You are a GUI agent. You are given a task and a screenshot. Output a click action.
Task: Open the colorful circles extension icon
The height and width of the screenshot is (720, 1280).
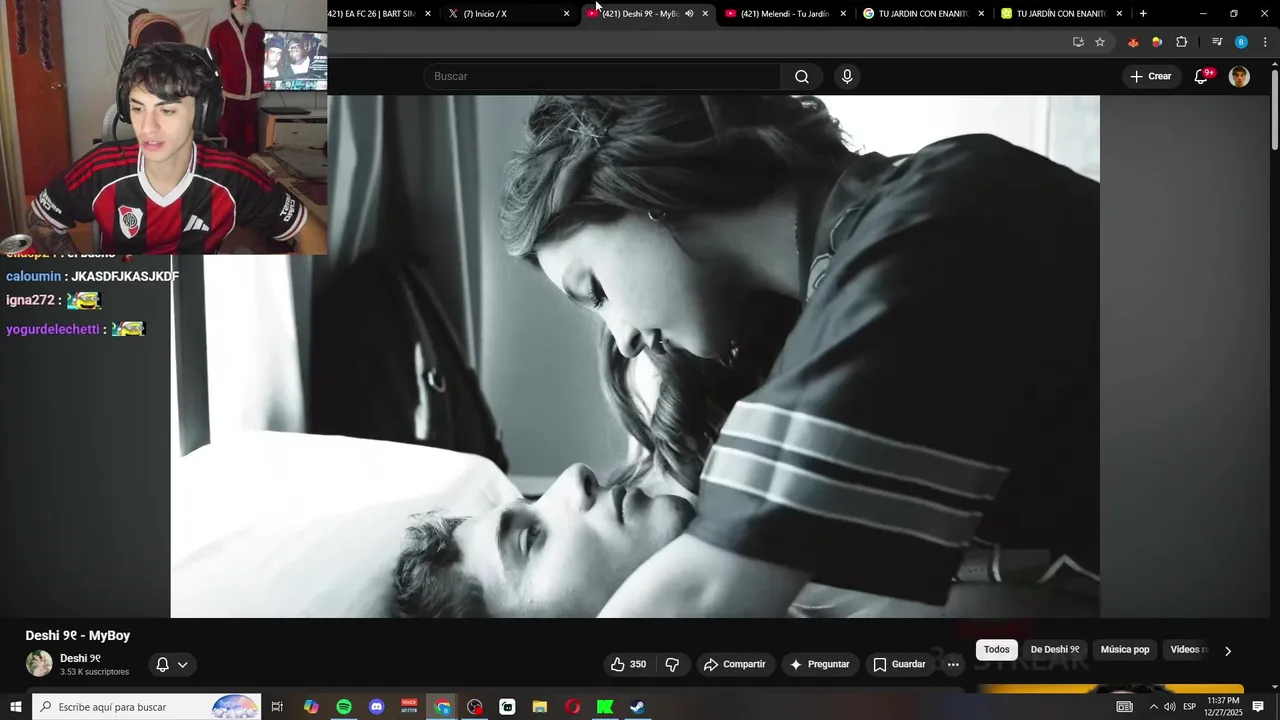[x=1157, y=42]
